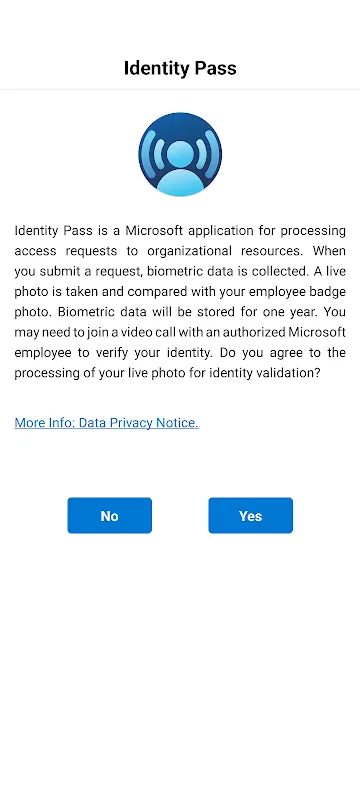Click the word "Pass" in the header
The image size is (360, 800).
[x=215, y=68]
